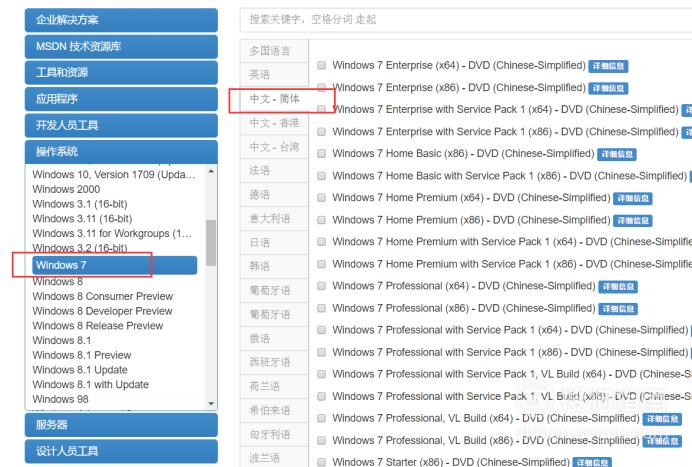Select the 英语 language tab
The width and height of the screenshot is (692, 467).
[x=274, y=75]
